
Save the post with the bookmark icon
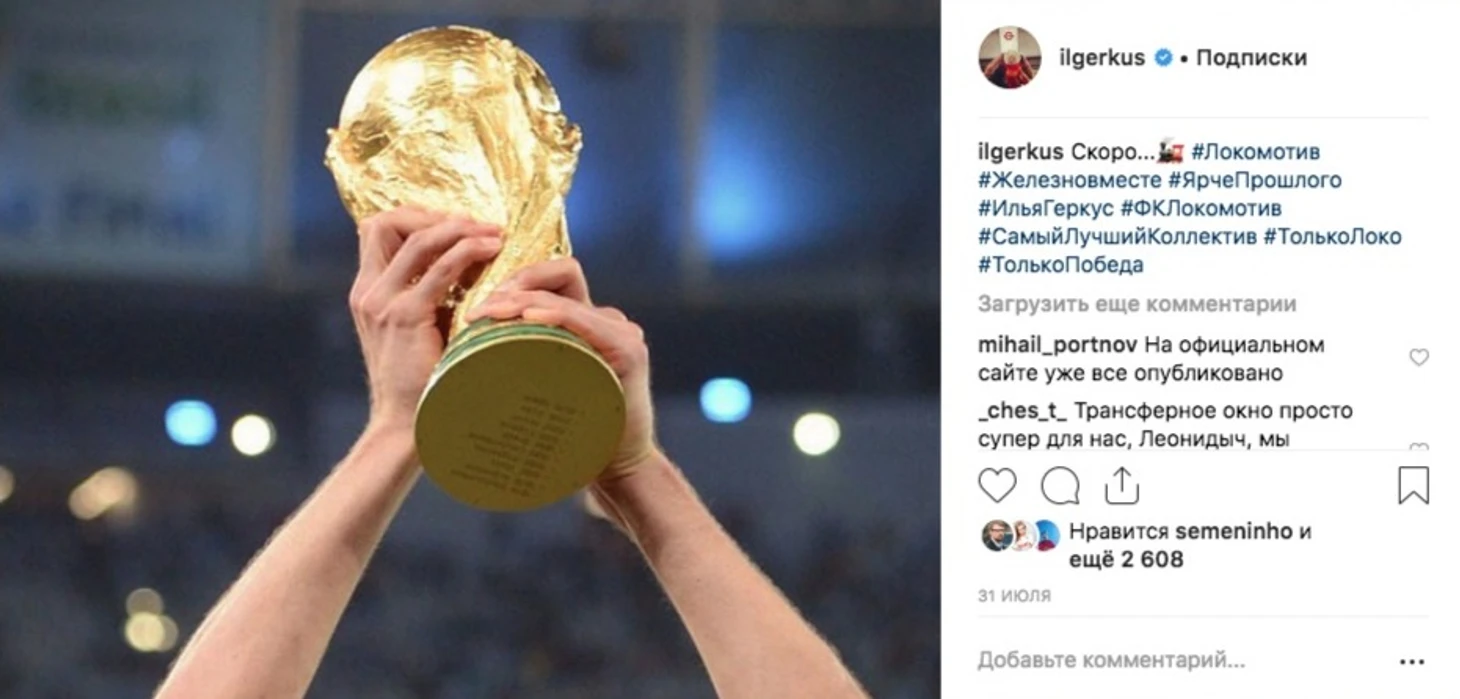tap(1413, 486)
